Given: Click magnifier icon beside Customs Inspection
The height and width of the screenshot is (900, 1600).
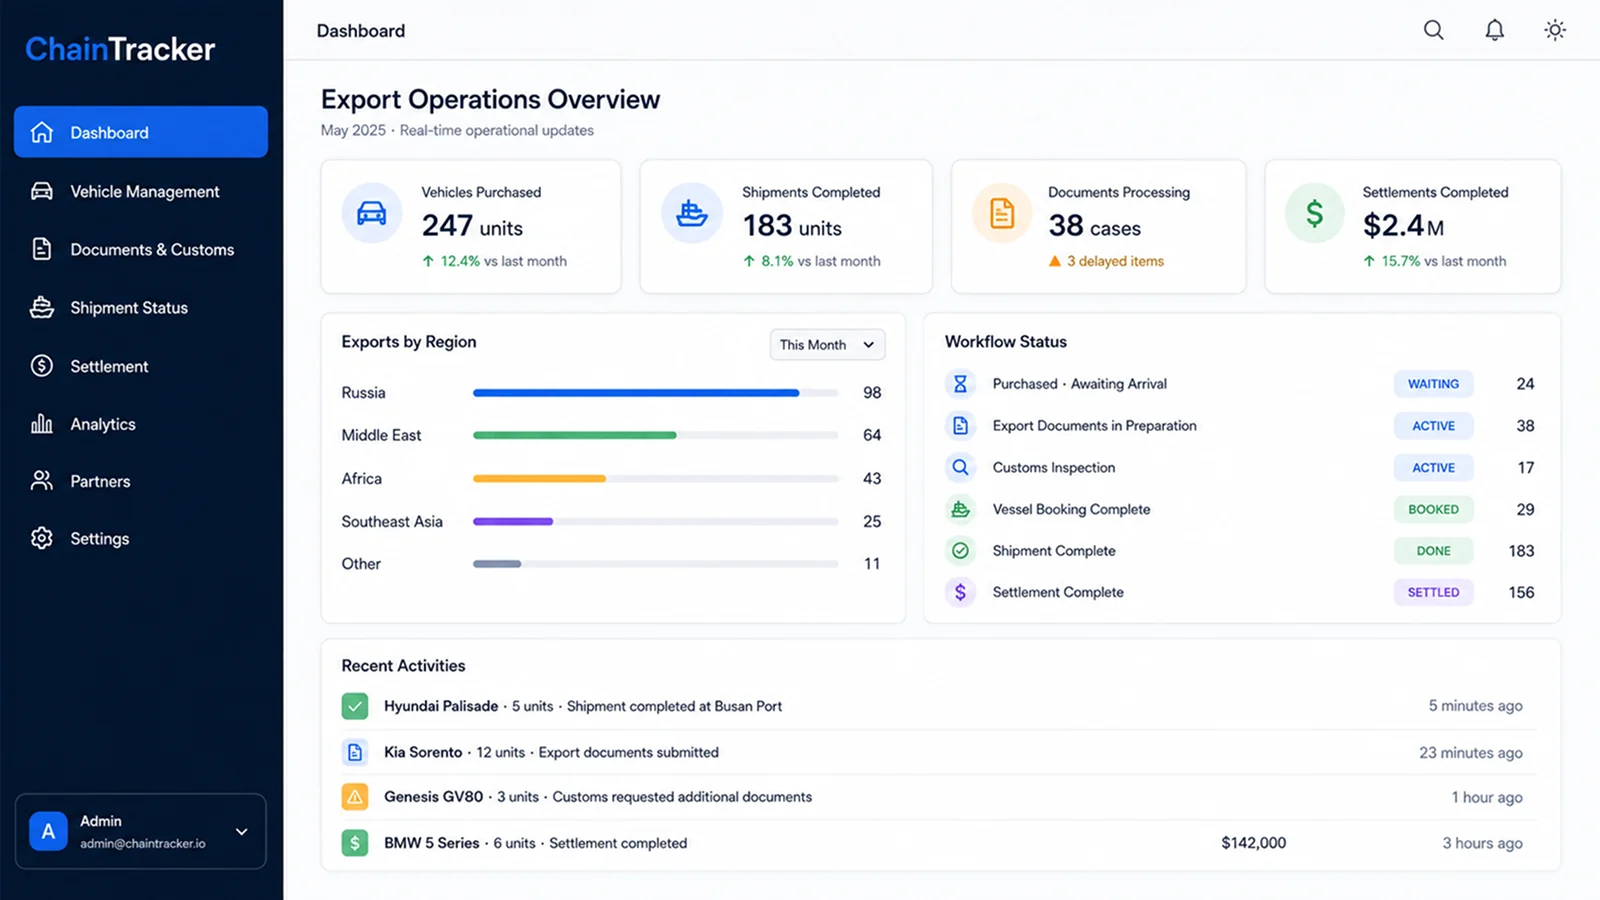Looking at the screenshot, I should (x=960, y=467).
